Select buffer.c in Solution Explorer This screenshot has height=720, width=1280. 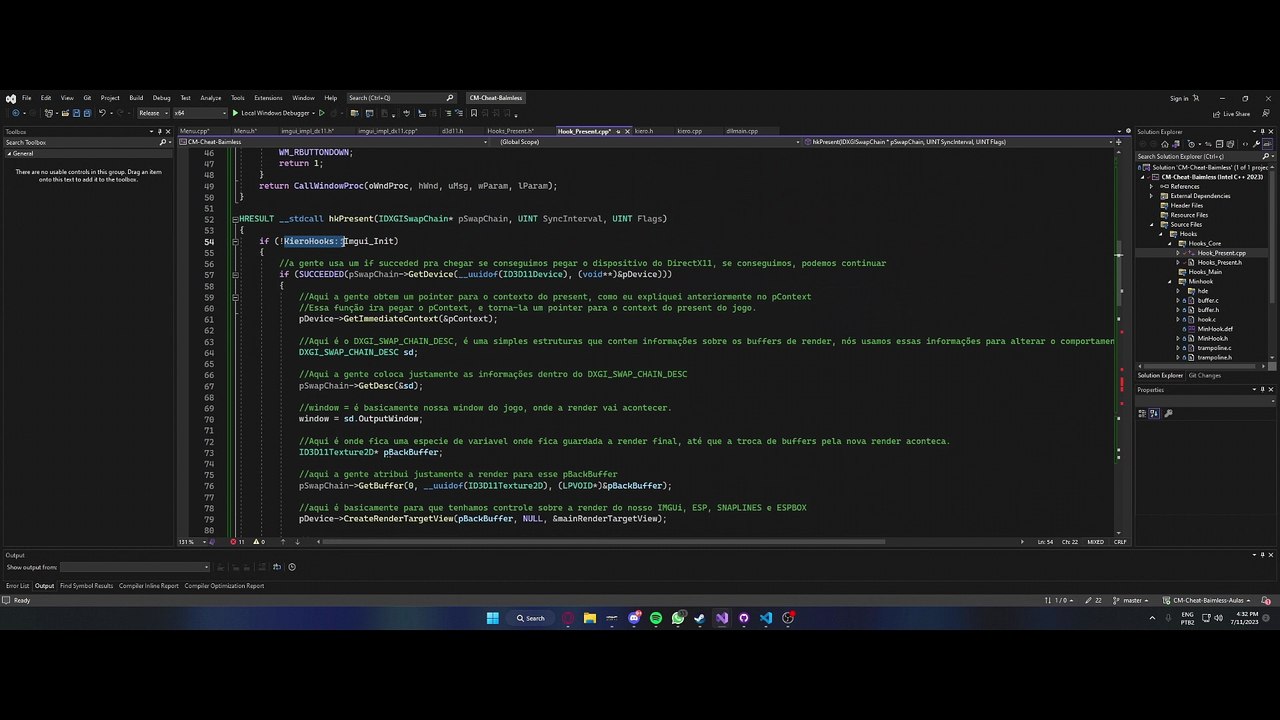point(1206,300)
